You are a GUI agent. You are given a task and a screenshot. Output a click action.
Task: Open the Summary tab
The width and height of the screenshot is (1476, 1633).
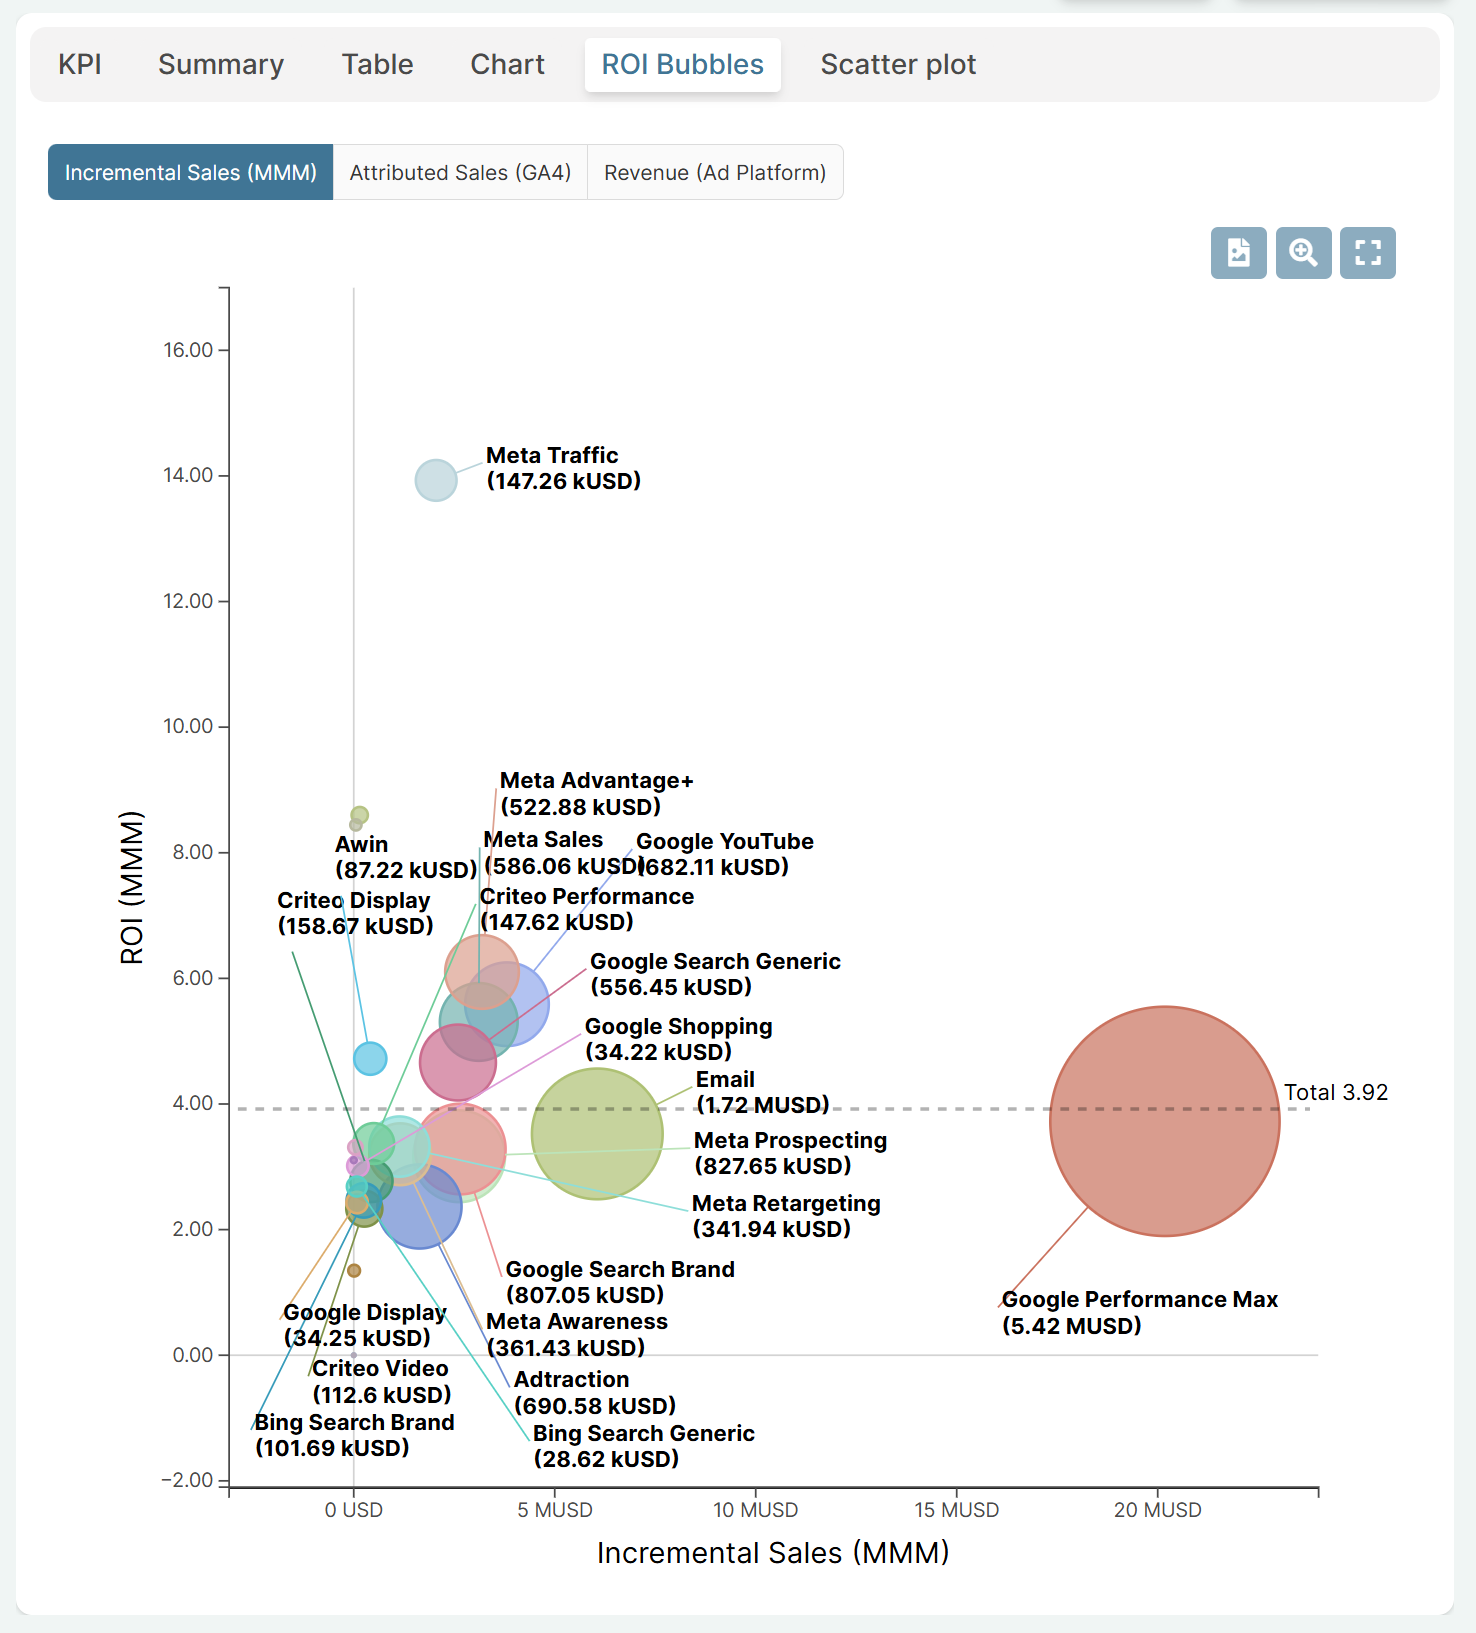[221, 65]
